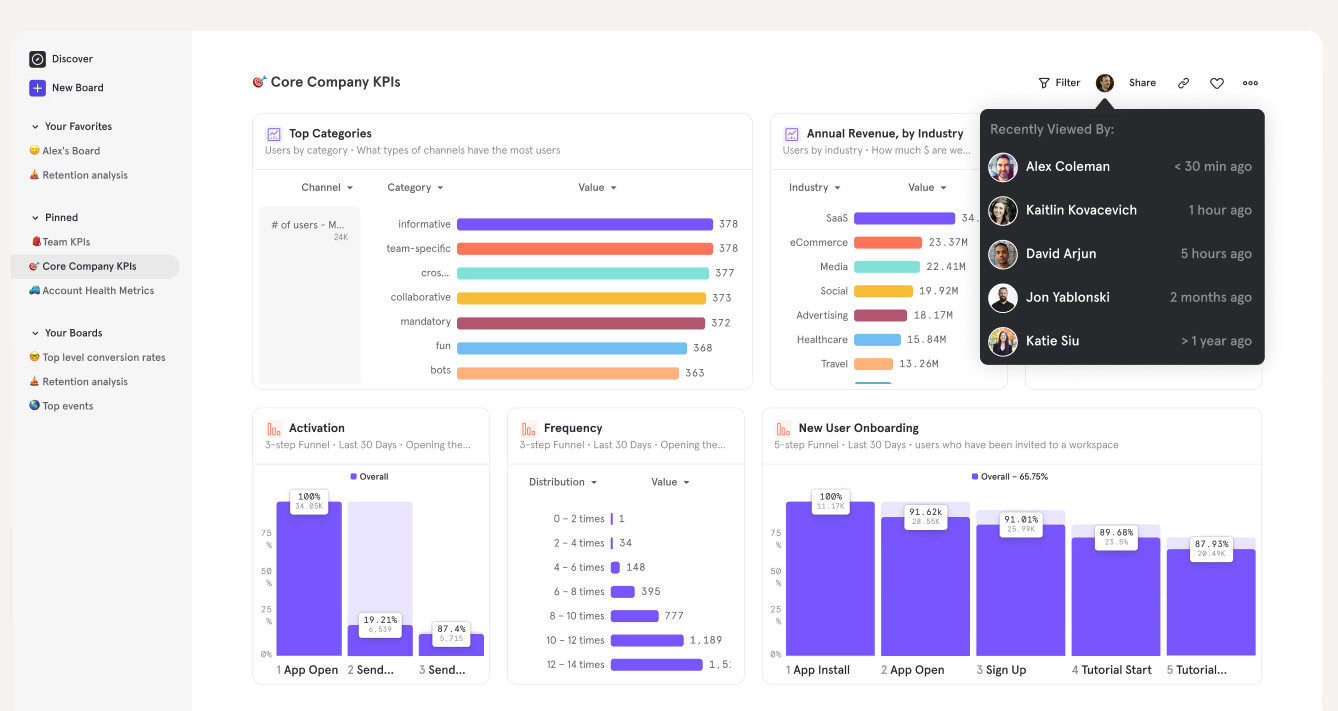Click the viewer avatar in the header
The width and height of the screenshot is (1338, 711).
click(1105, 83)
